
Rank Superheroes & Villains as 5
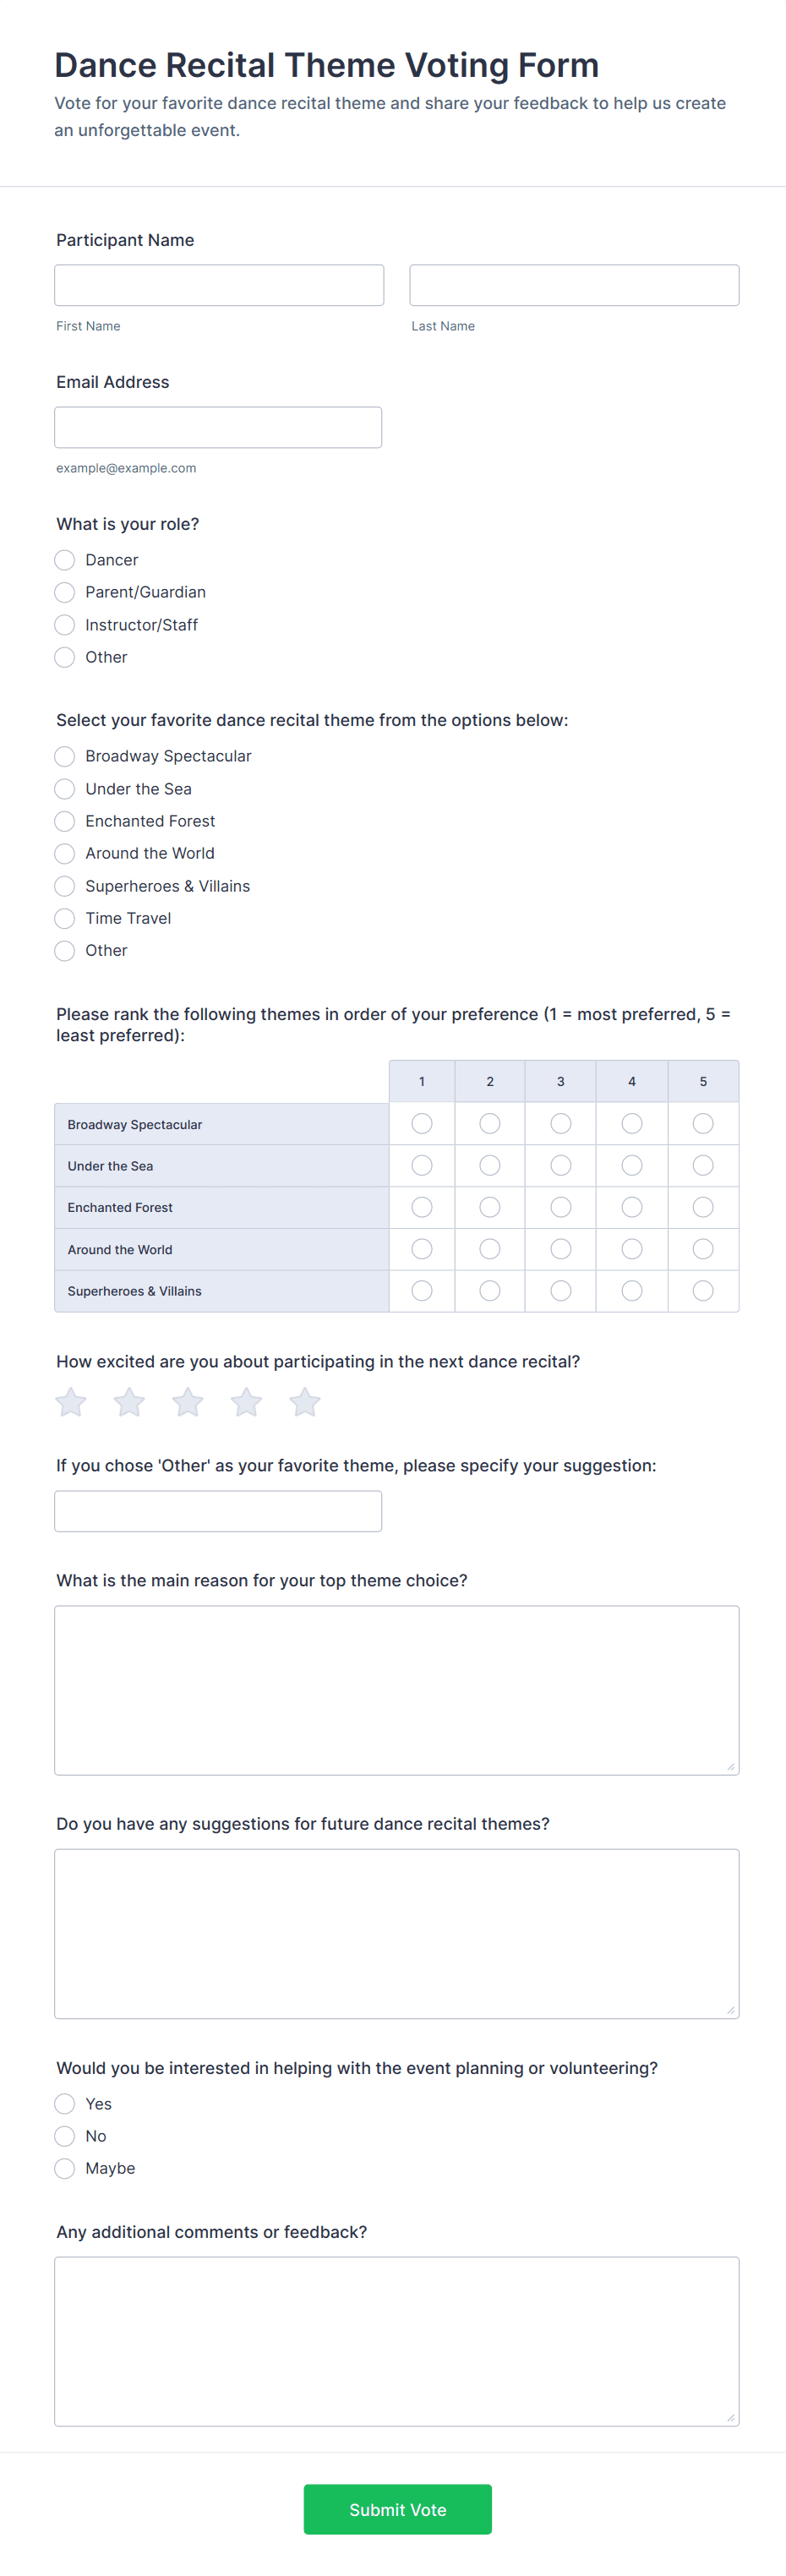703,1291
